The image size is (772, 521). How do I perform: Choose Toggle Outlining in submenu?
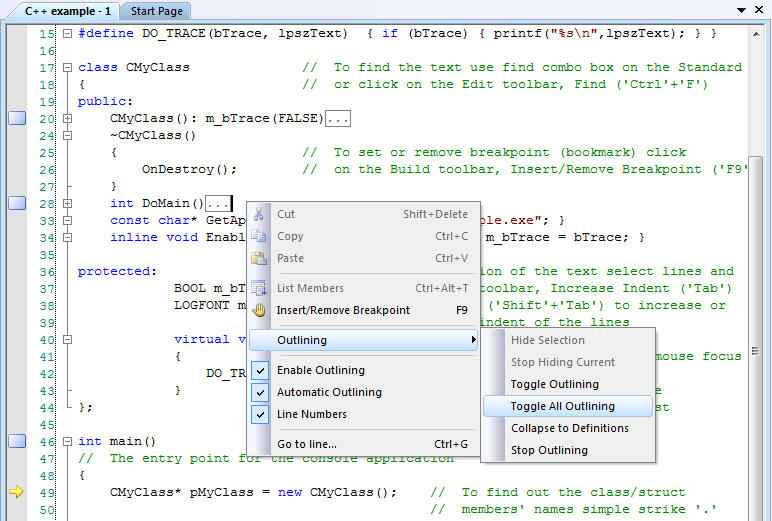568,384
